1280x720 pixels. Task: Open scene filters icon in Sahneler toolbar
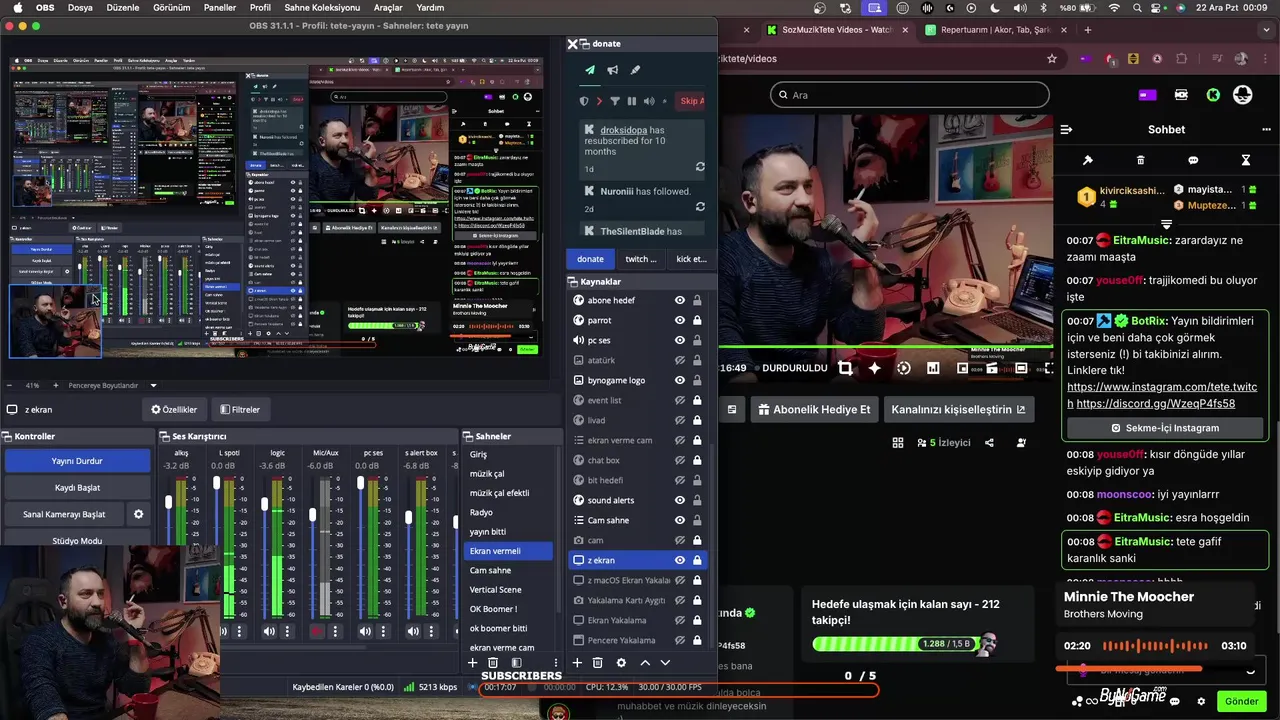(x=517, y=663)
